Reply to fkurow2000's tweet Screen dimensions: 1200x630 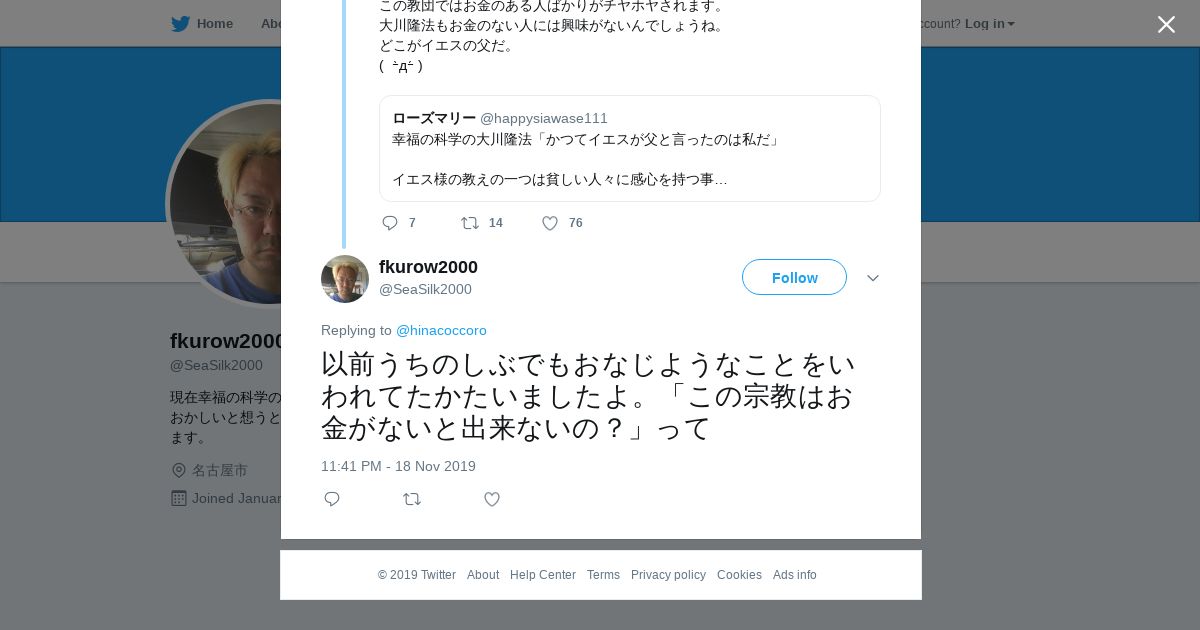(x=332, y=499)
